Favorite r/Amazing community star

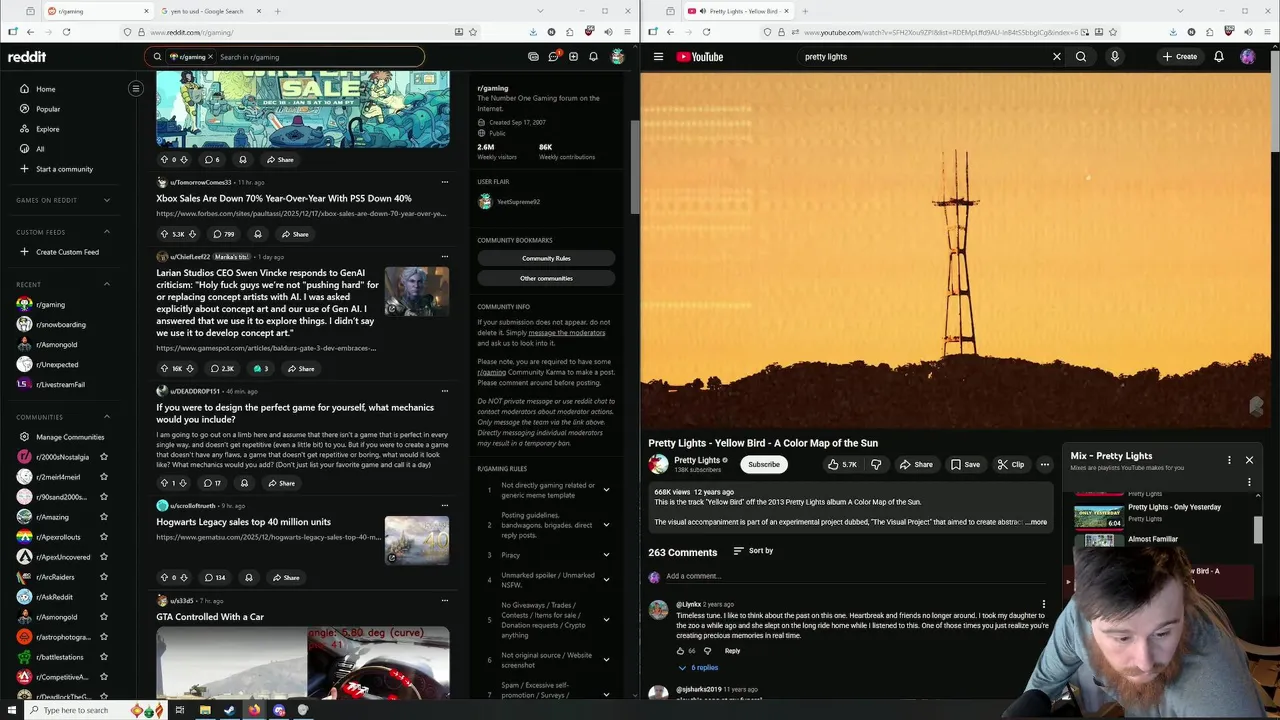pos(103,517)
